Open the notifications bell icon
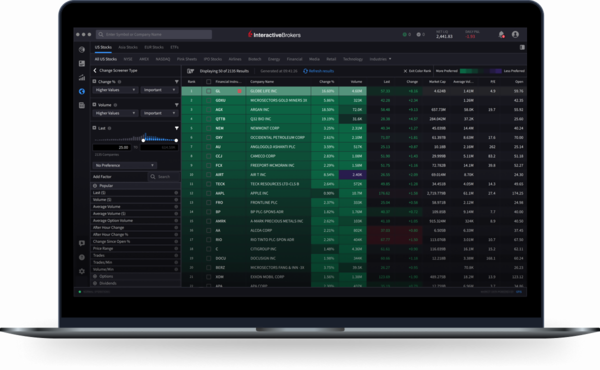600x370 pixels. tap(502, 34)
